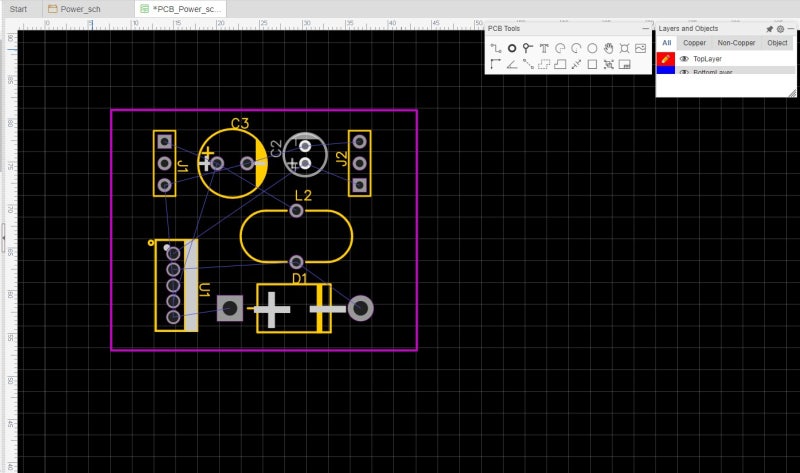Screen dimensions: 800x473
Task: Click the square bottom pad of J2
Action: (x=360, y=185)
